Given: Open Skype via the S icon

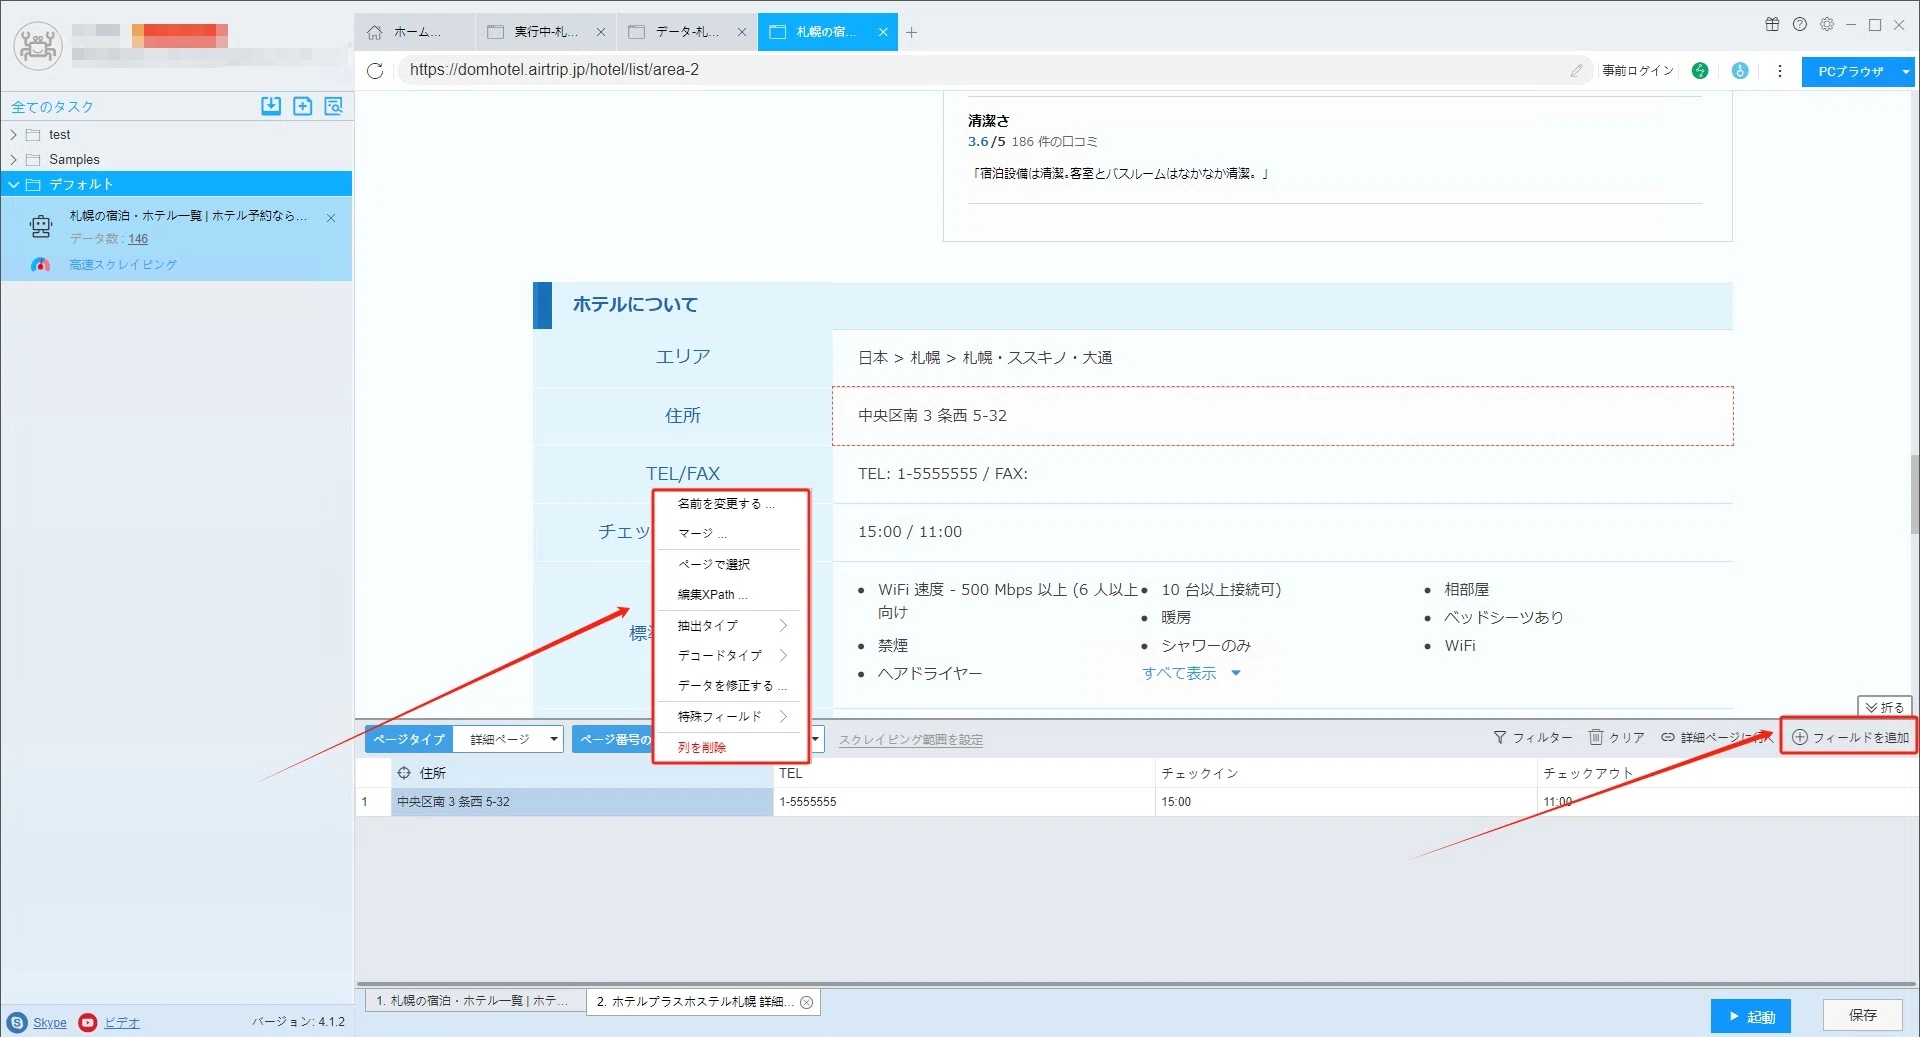Looking at the screenshot, I should (x=17, y=1022).
